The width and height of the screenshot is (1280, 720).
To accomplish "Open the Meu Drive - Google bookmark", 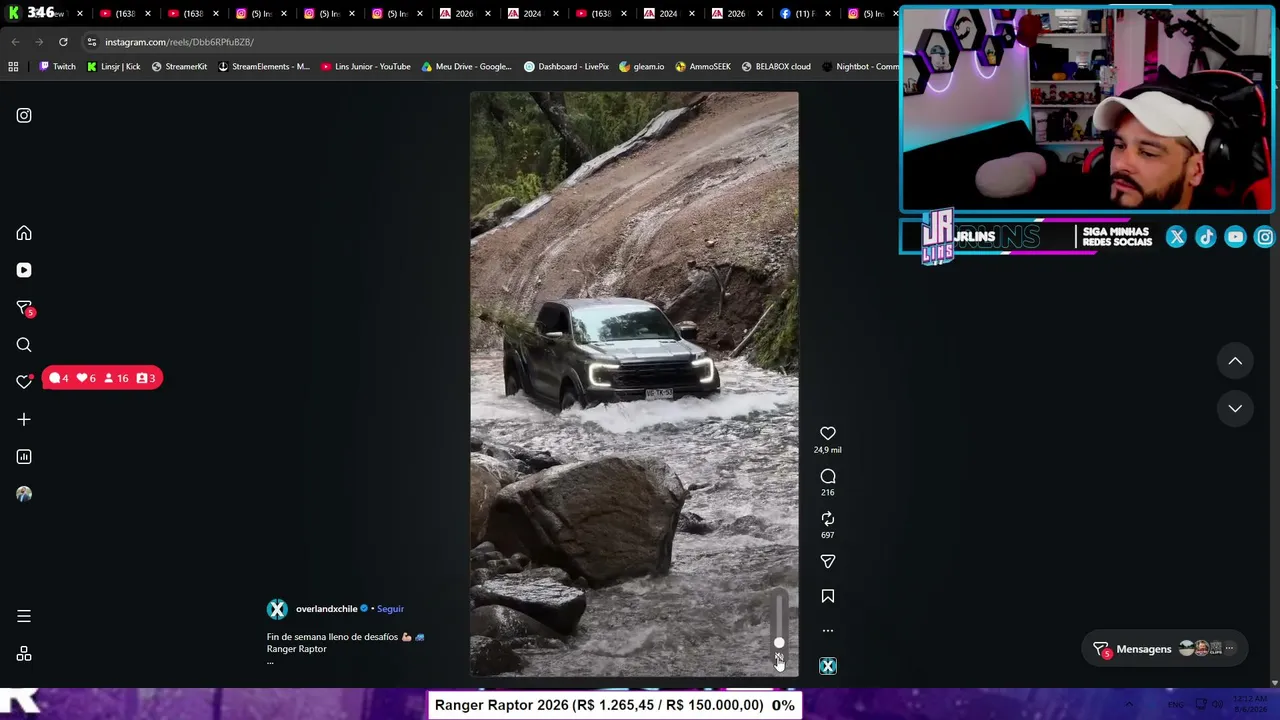I will click(x=467, y=67).
